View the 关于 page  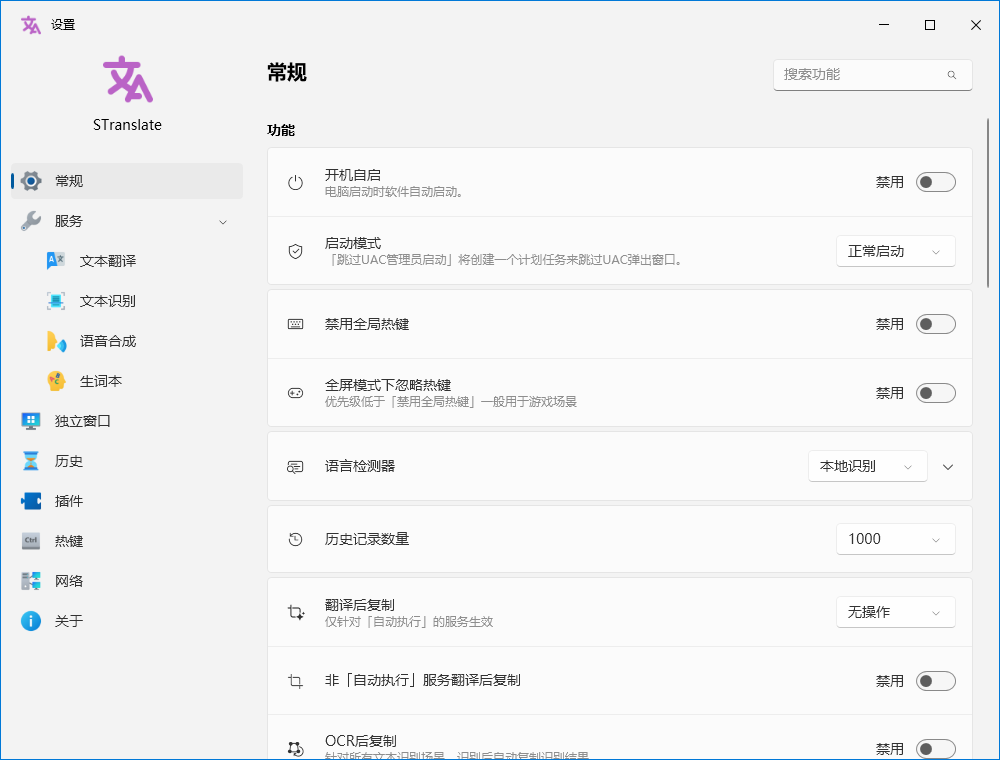pyautogui.click(x=29, y=621)
